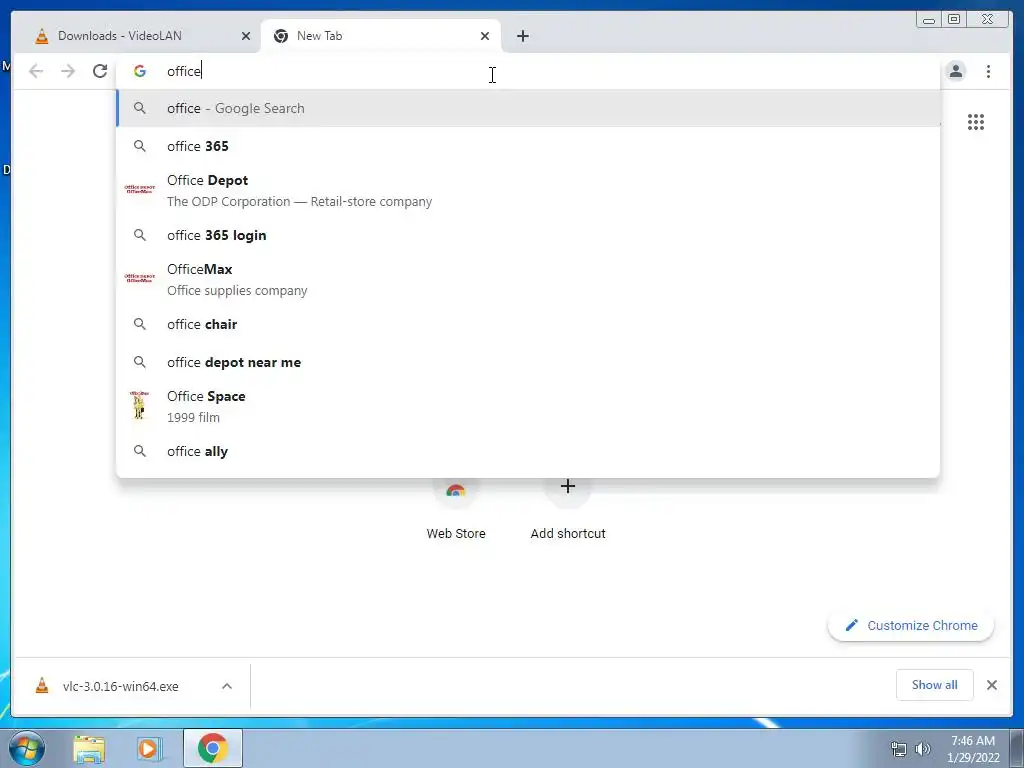Click the taskbar clock showing 7:46 AM
This screenshot has height=768, width=1024.
click(973, 749)
